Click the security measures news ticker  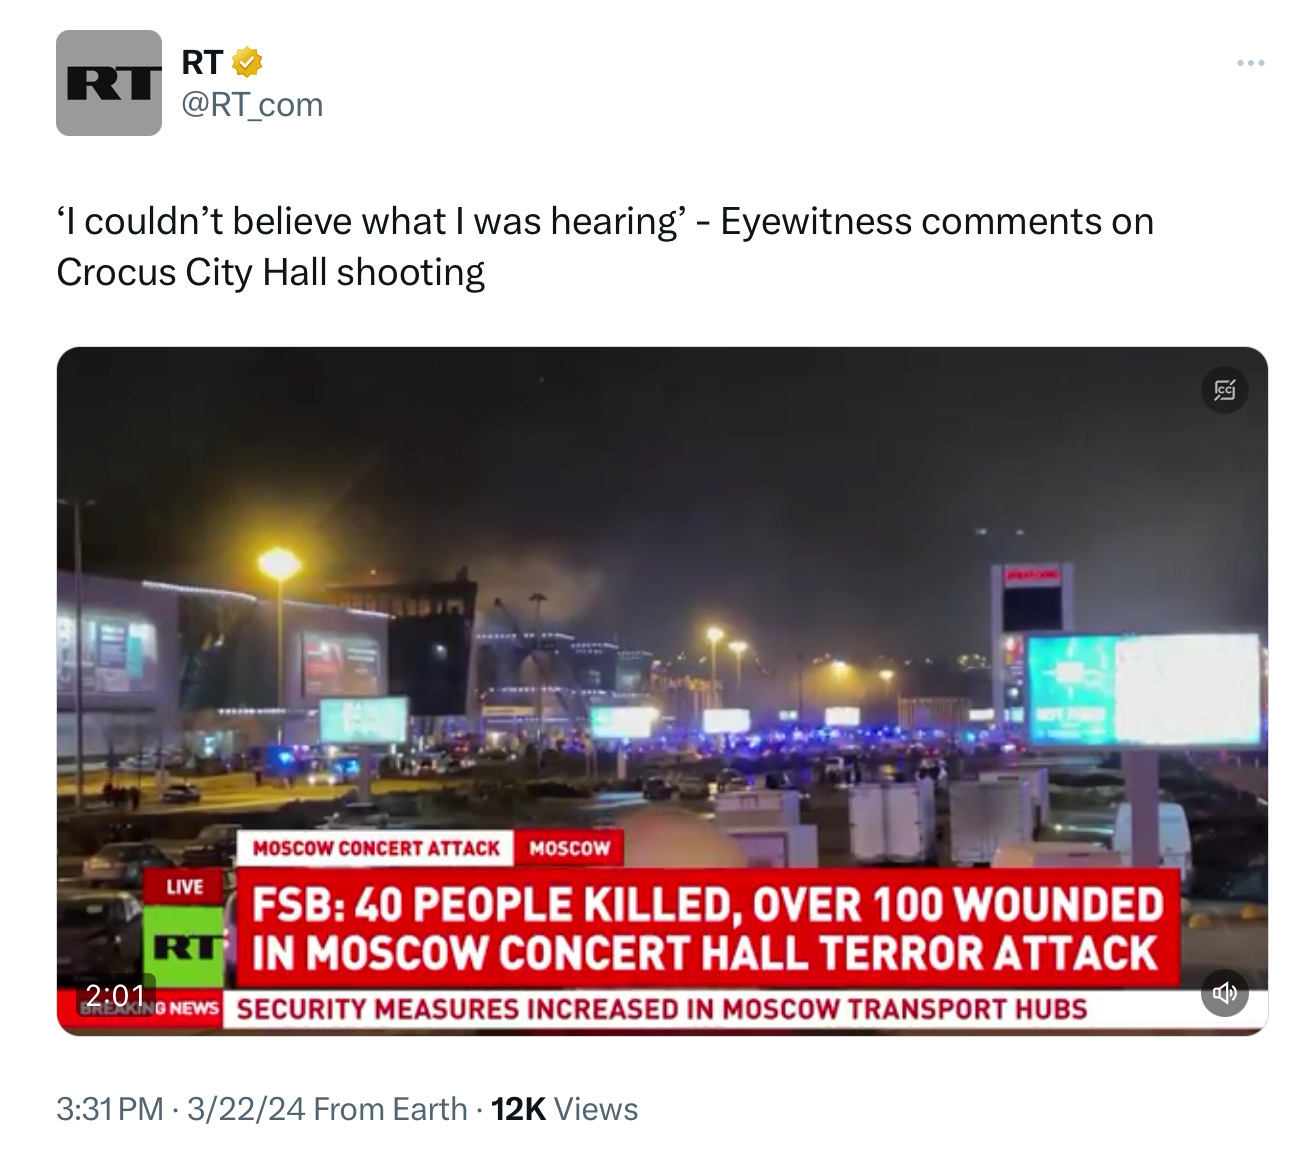662,1008
